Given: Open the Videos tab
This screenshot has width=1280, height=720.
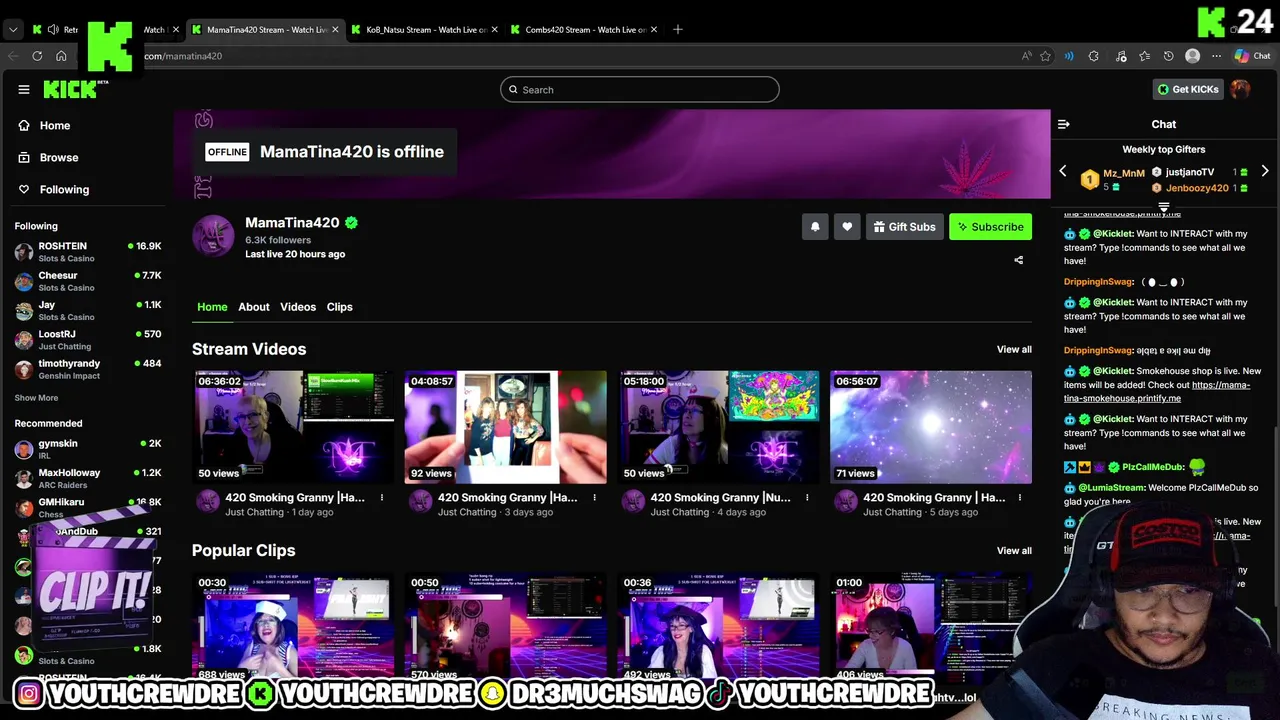Looking at the screenshot, I should [298, 307].
